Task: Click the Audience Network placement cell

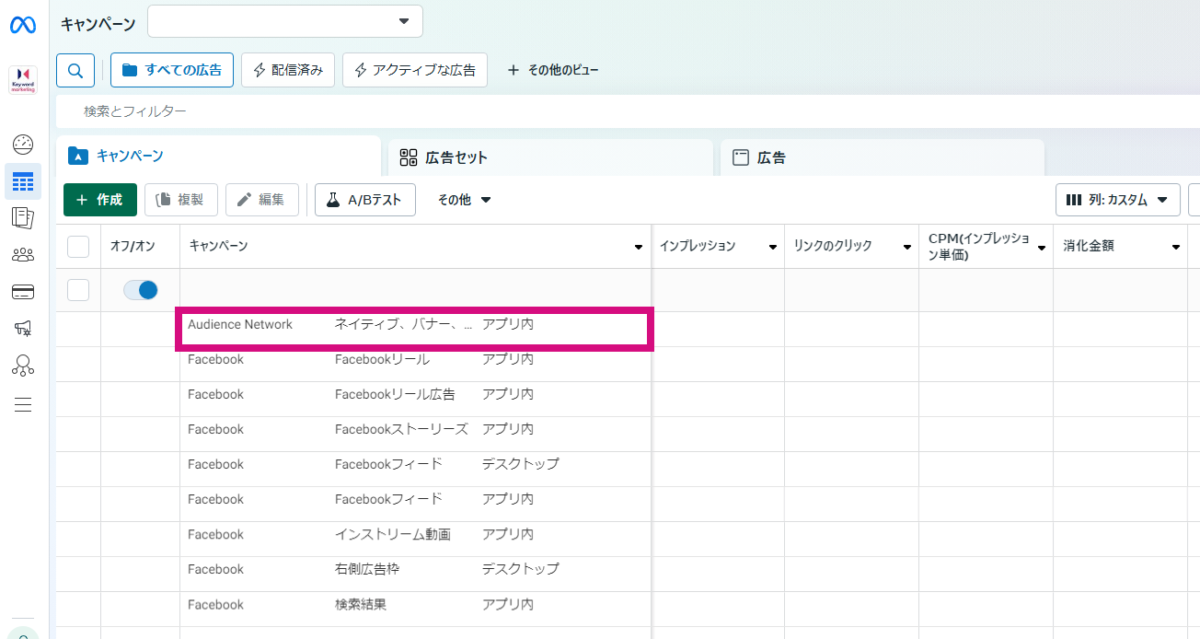Action: click(240, 325)
